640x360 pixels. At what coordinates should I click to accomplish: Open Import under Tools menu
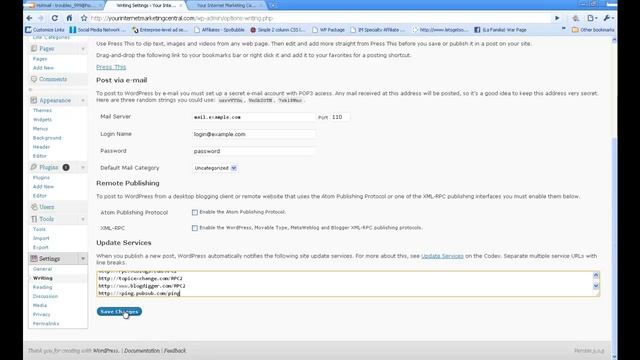(x=41, y=238)
